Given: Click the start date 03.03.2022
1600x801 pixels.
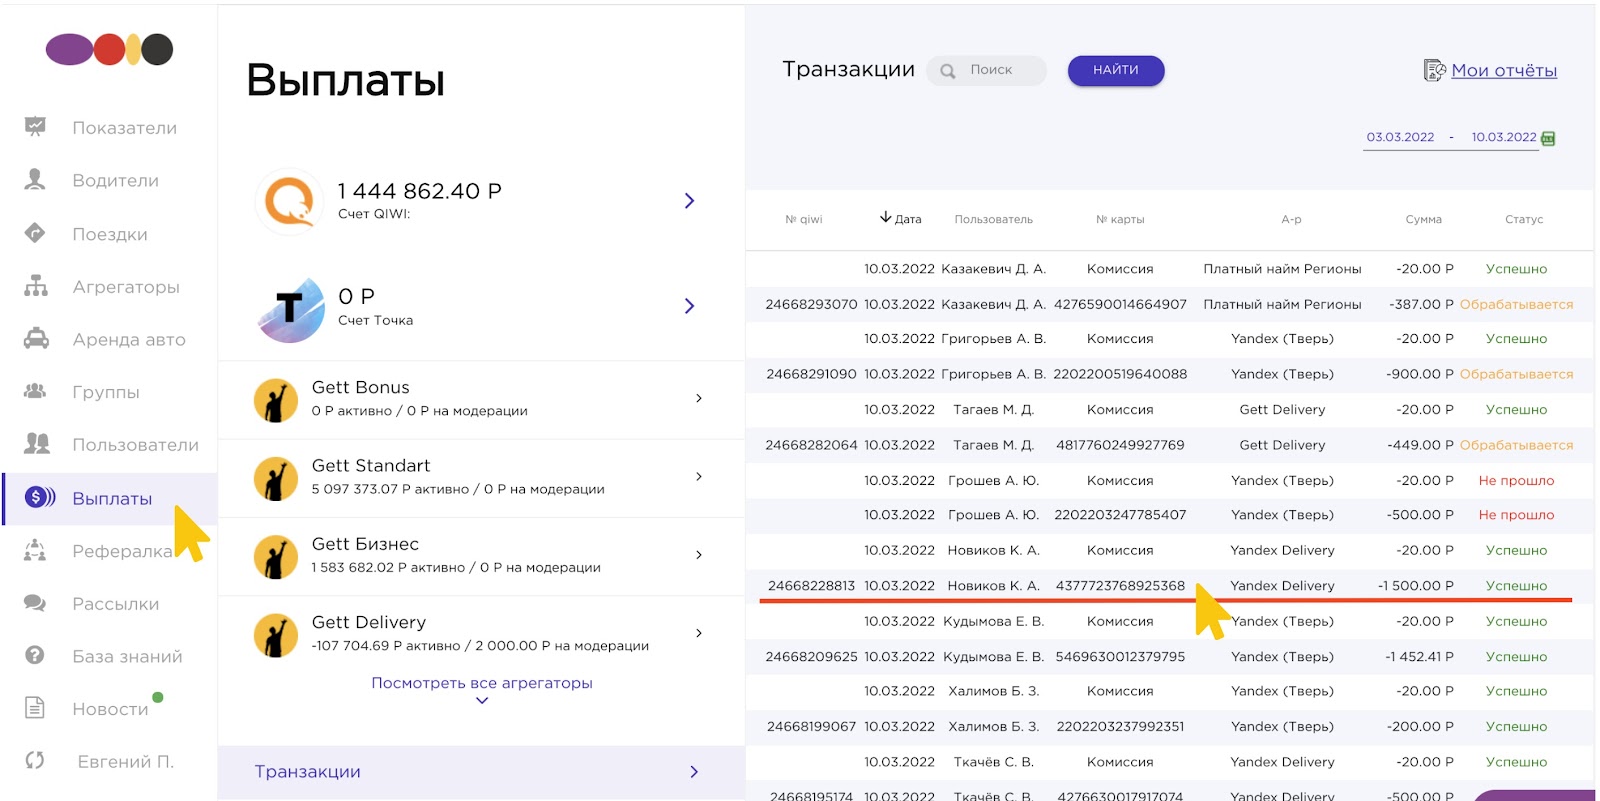Looking at the screenshot, I should pos(1400,137).
